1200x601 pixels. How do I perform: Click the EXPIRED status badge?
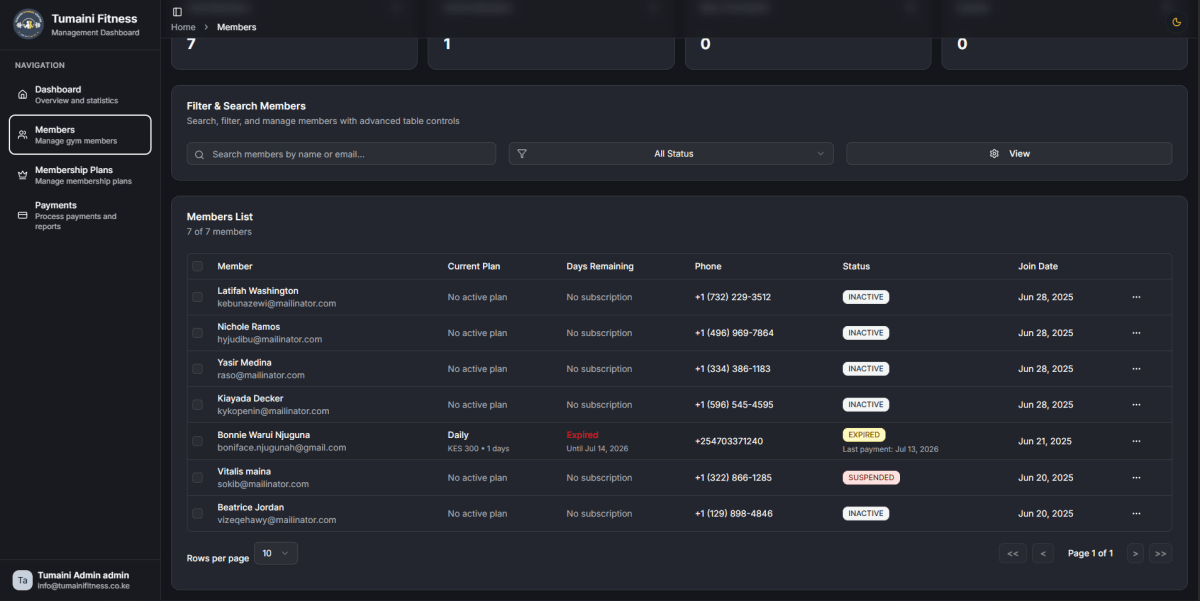[x=864, y=435]
